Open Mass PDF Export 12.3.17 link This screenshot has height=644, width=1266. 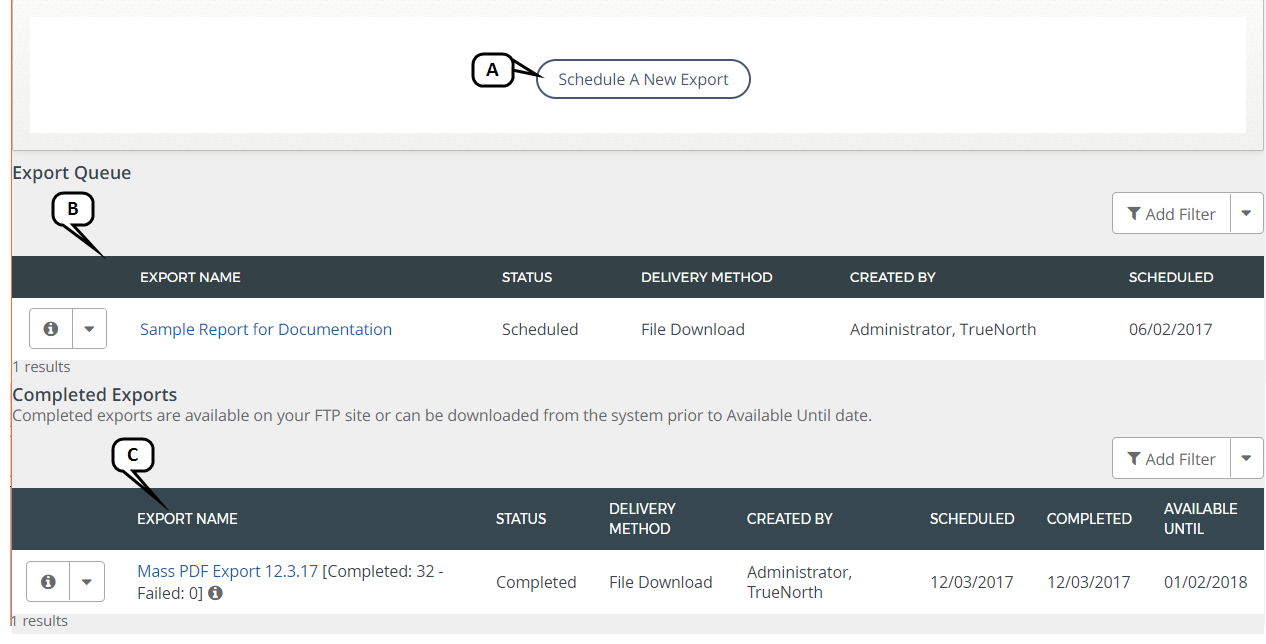pyautogui.click(x=227, y=572)
